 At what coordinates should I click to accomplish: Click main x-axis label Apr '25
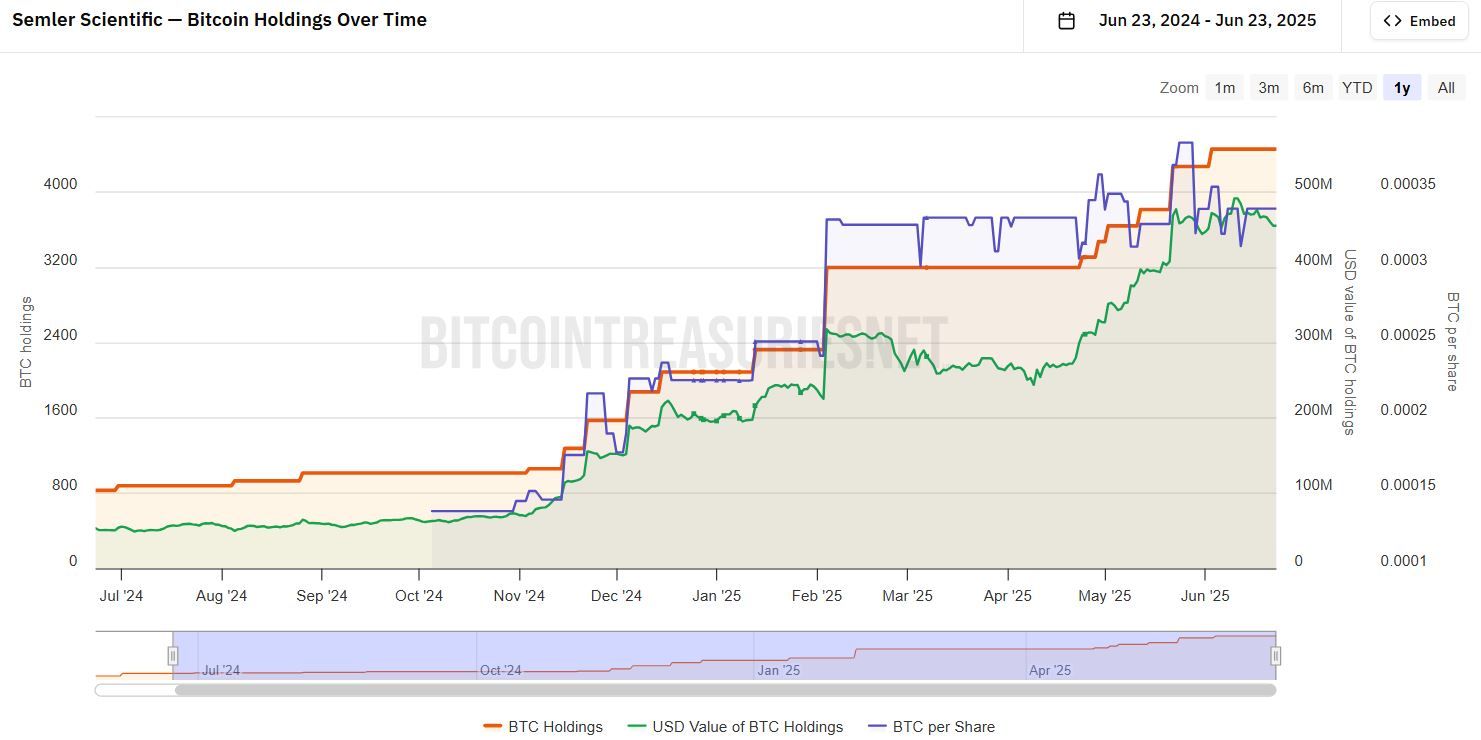(1007, 596)
